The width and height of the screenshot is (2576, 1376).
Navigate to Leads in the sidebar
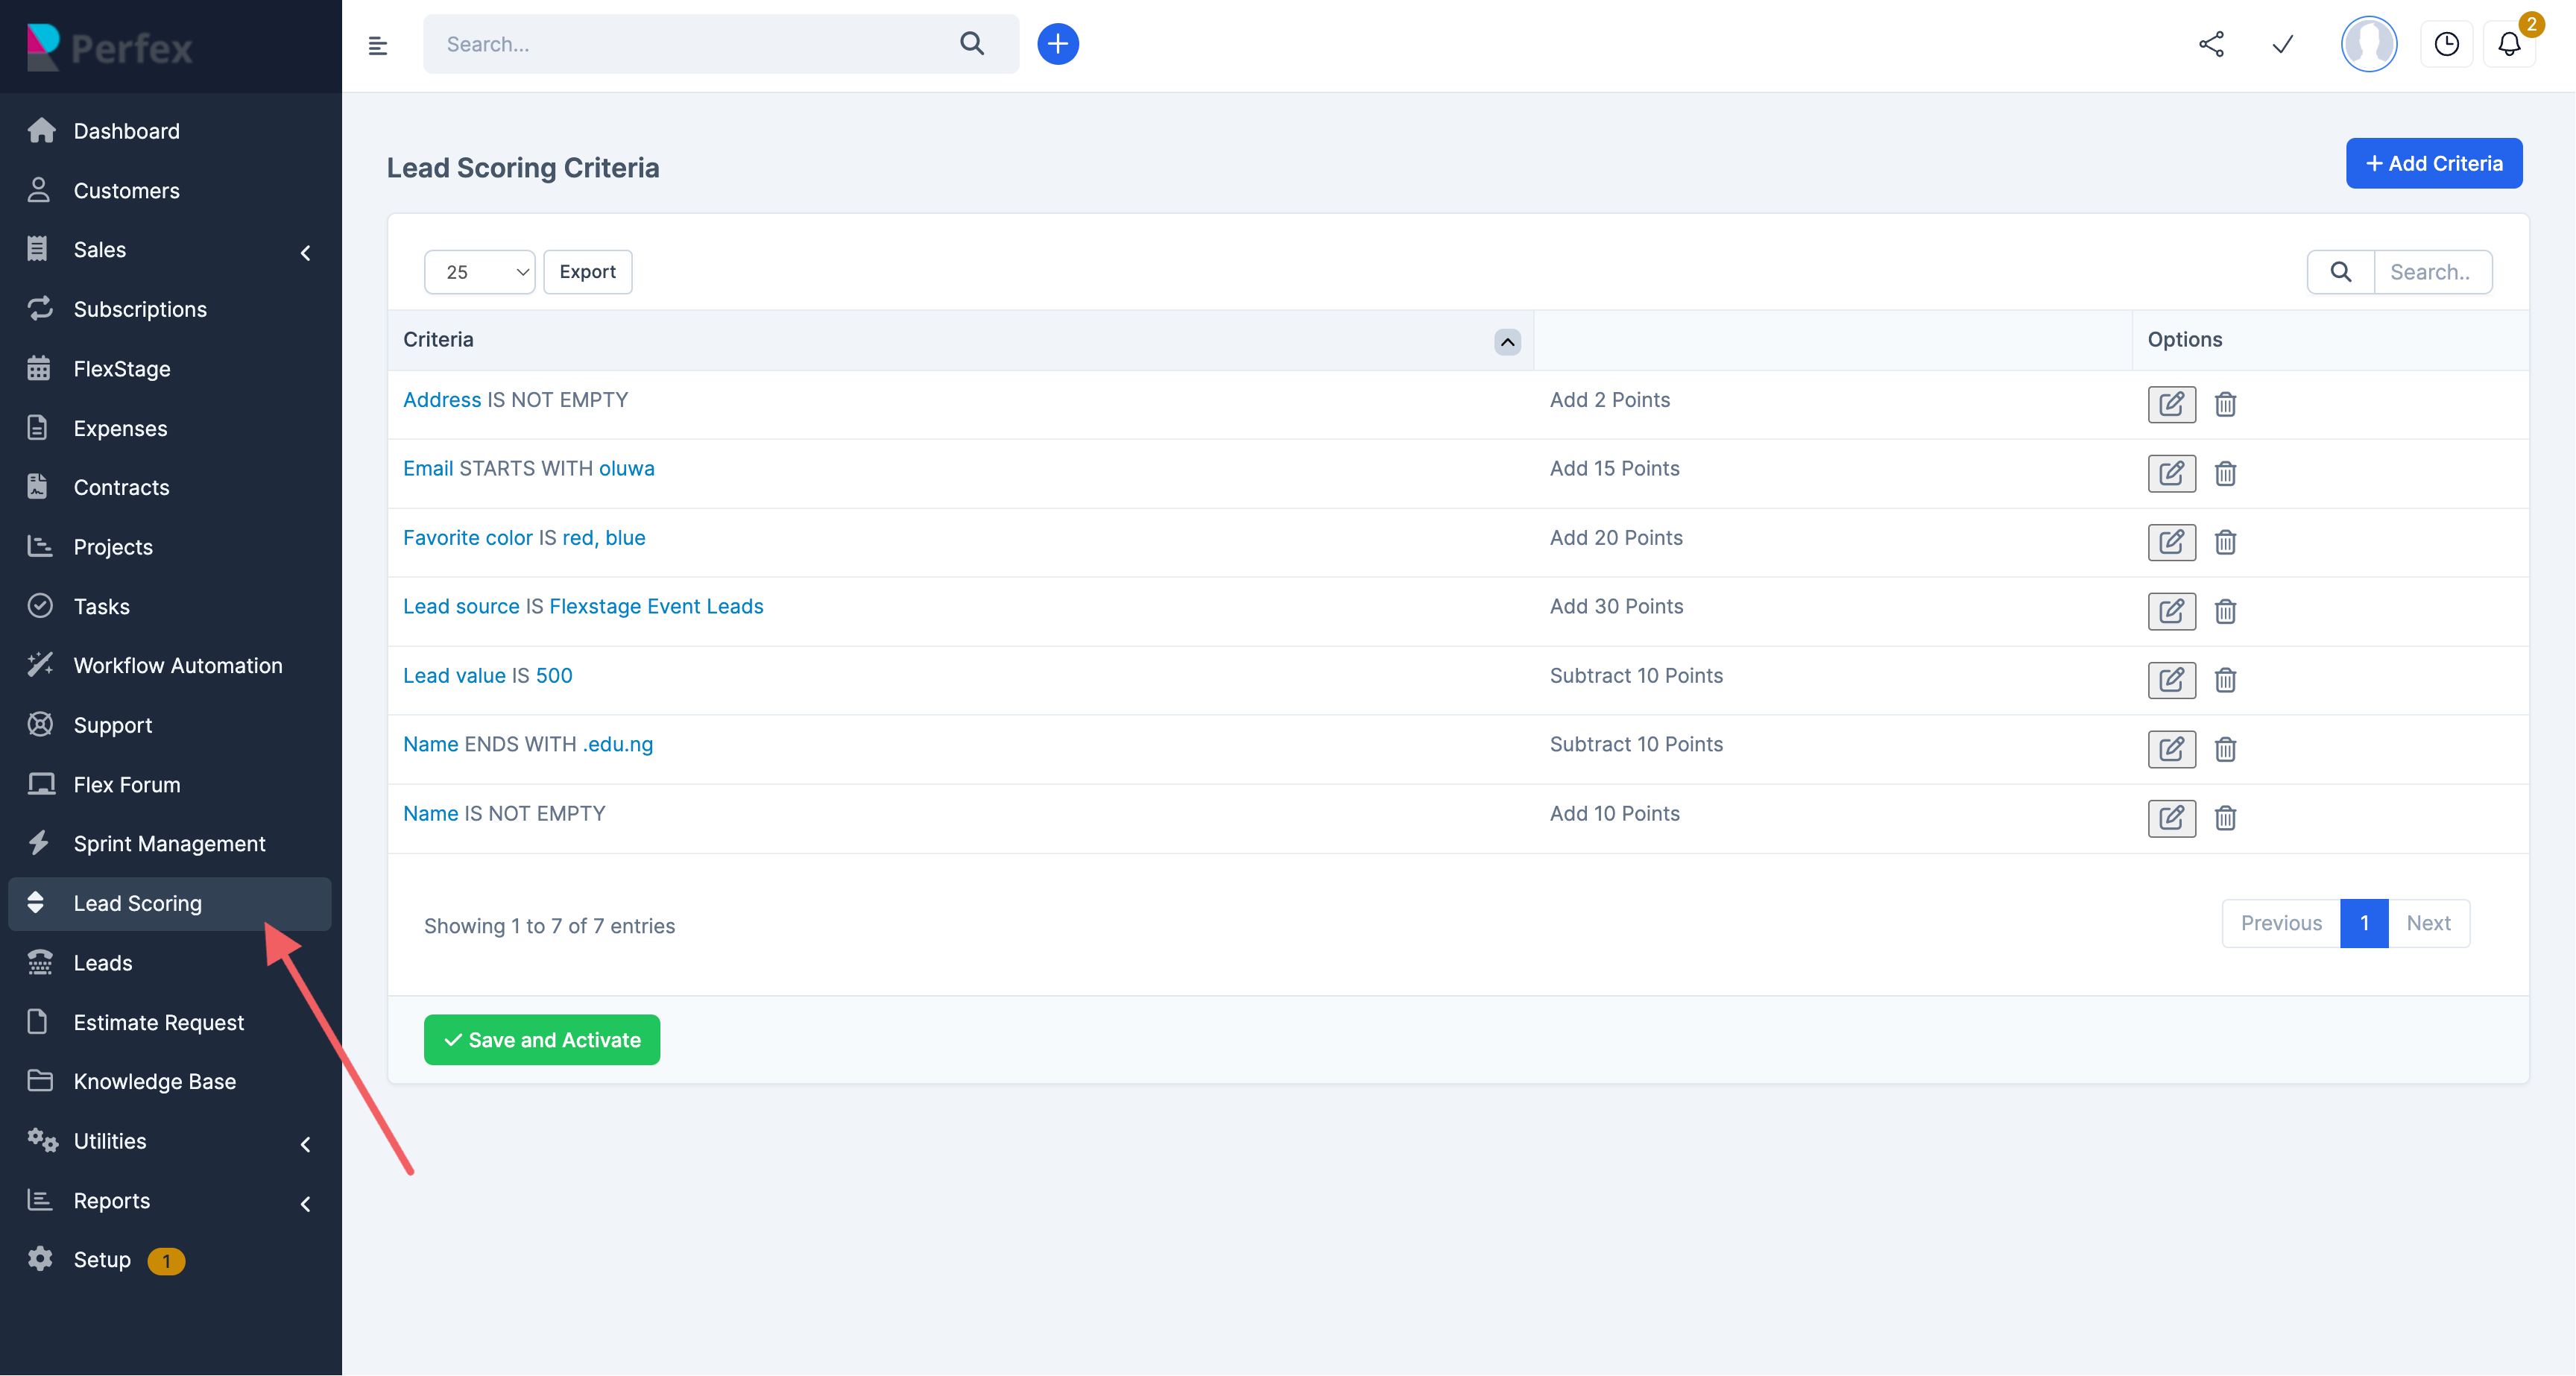103,962
